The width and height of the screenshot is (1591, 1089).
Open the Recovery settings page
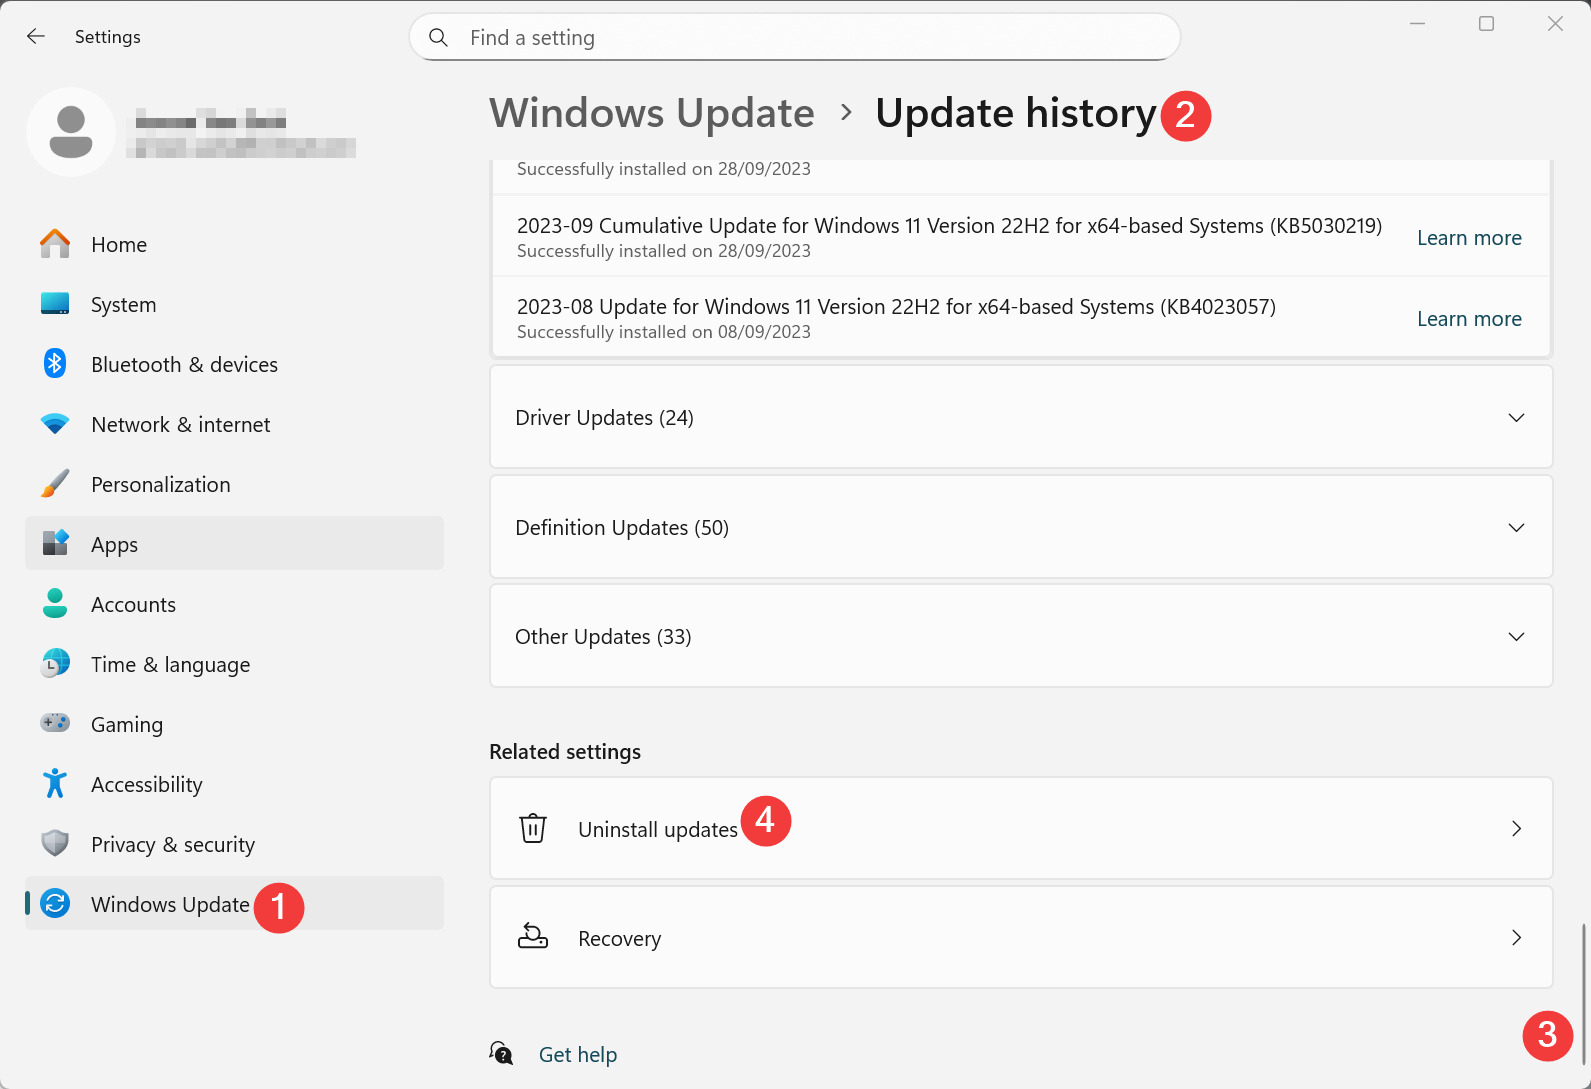click(1020, 938)
